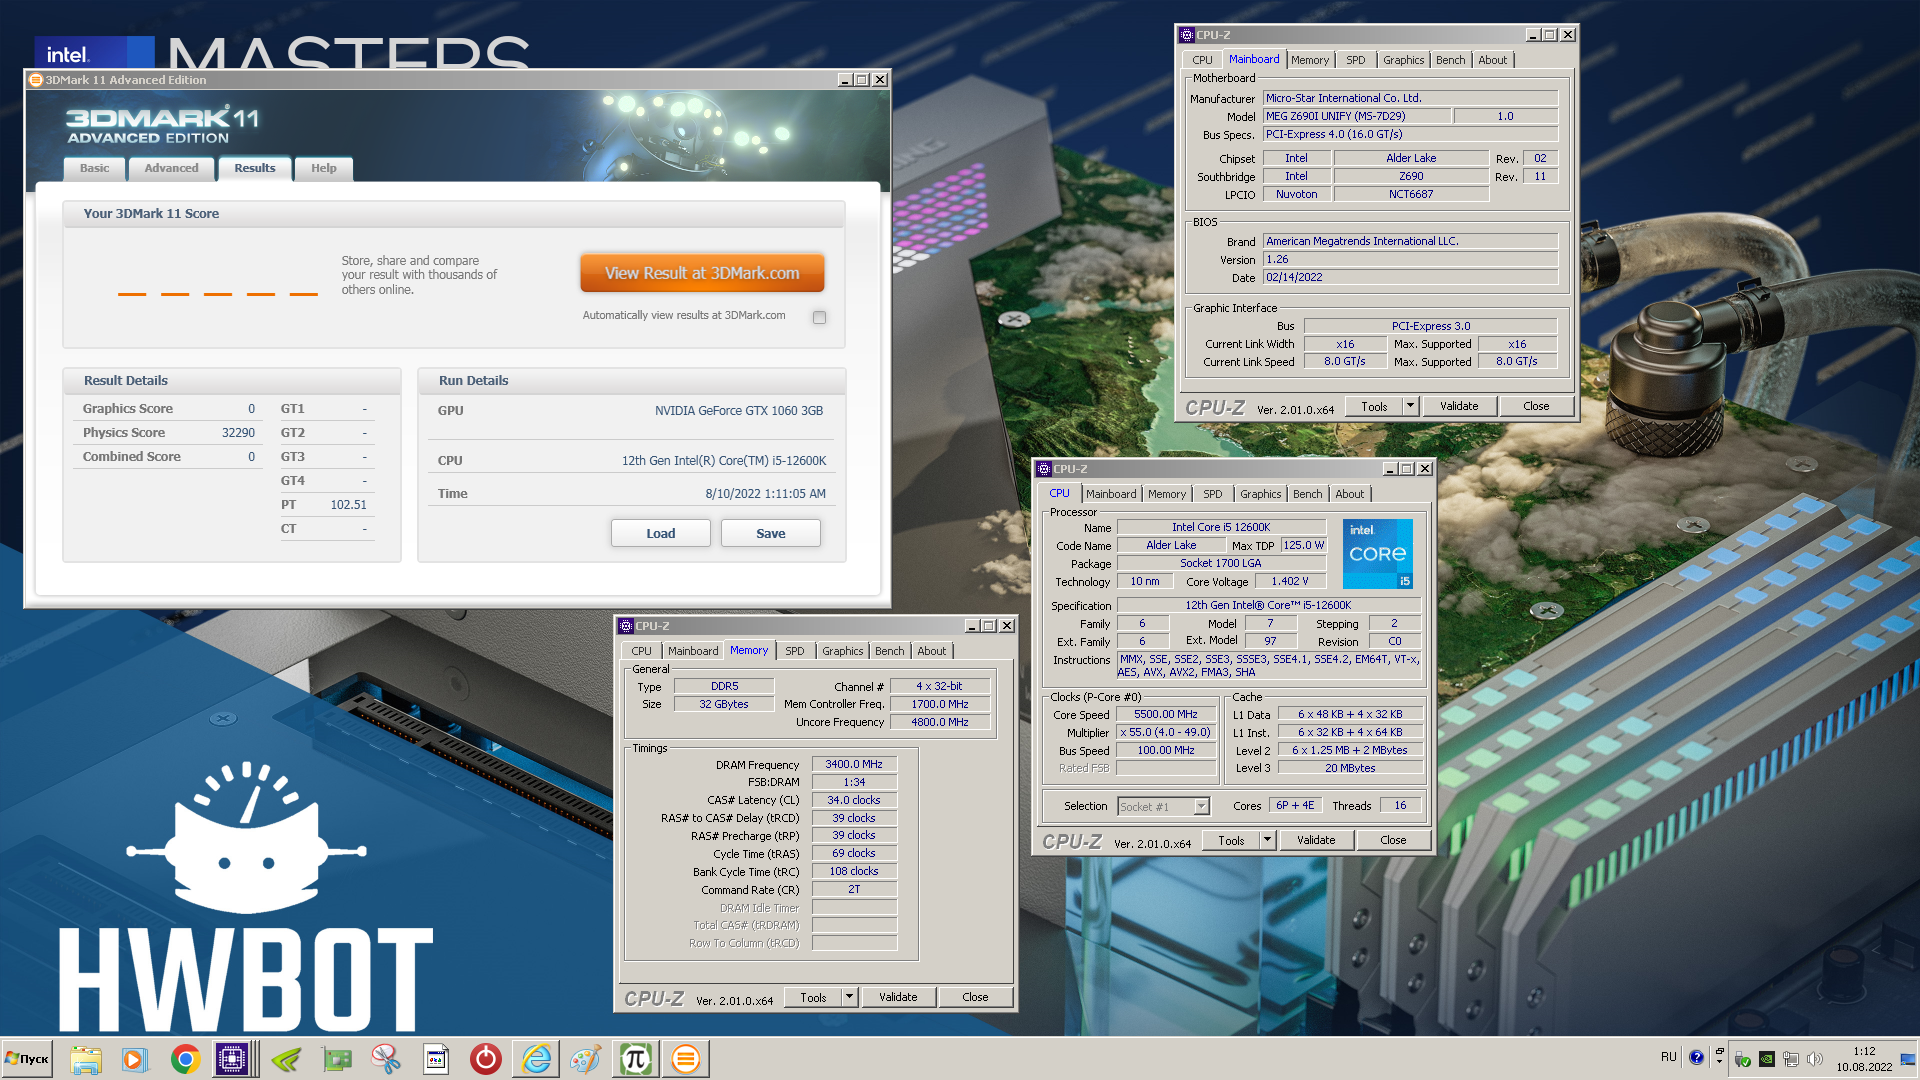
Task: Open Tools dropdown arrow in Memory CPU-Z window
Action: pyautogui.click(x=849, y=997)
